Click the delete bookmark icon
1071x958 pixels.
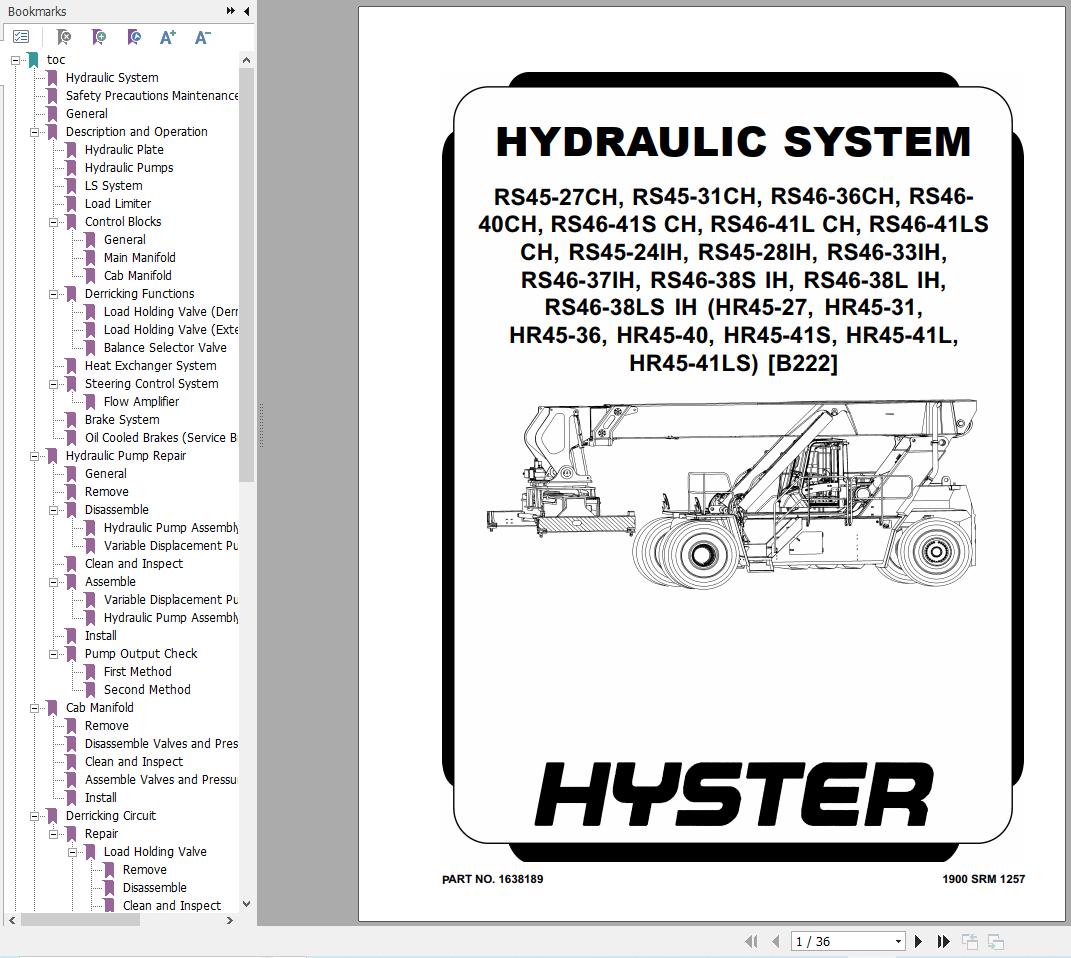coord(64,37)
